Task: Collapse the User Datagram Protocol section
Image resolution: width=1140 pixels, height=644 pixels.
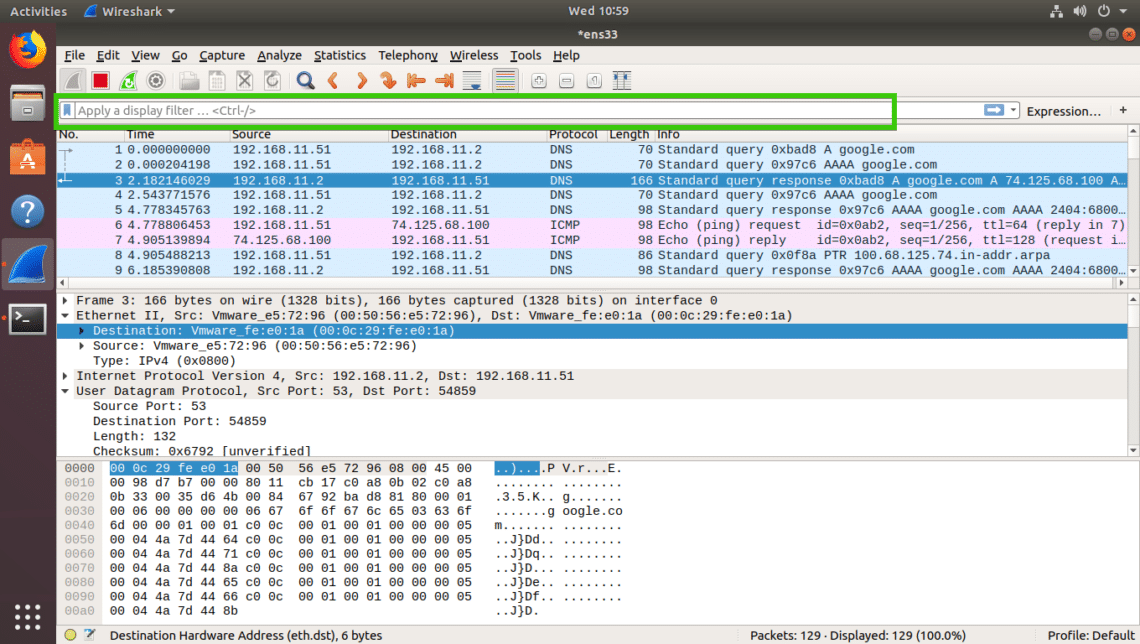Action: (66, 391)
